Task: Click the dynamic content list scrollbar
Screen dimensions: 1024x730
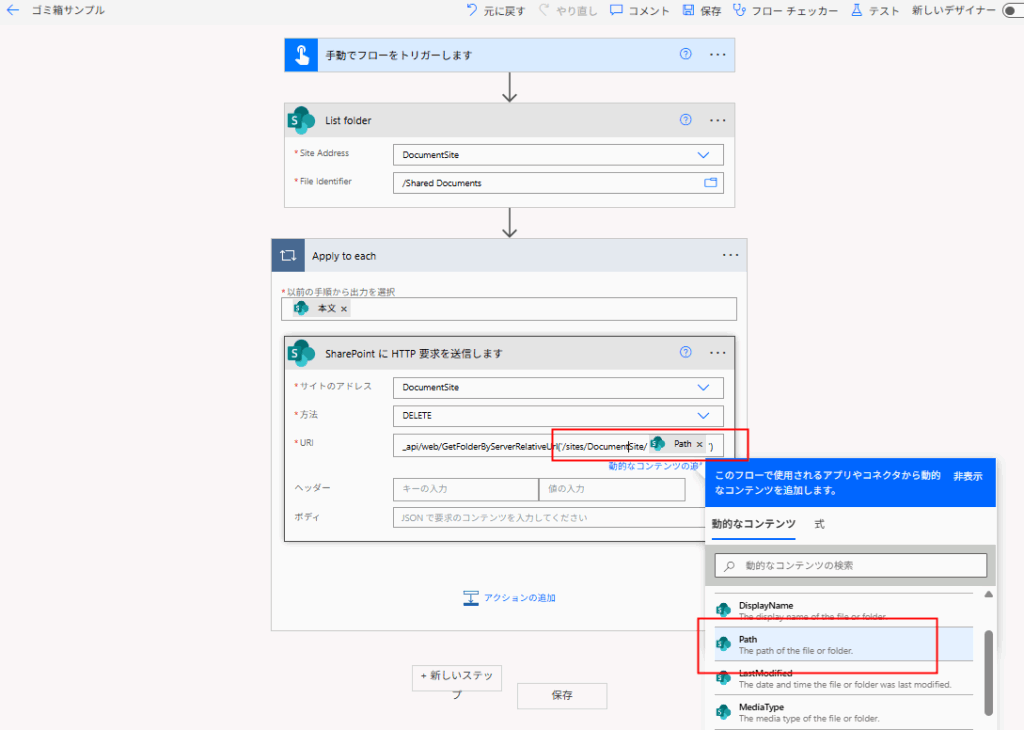Action: 989,673
